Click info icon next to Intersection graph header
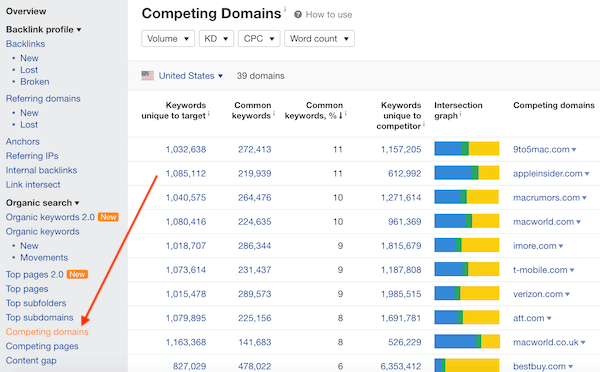 pos(461,114)
